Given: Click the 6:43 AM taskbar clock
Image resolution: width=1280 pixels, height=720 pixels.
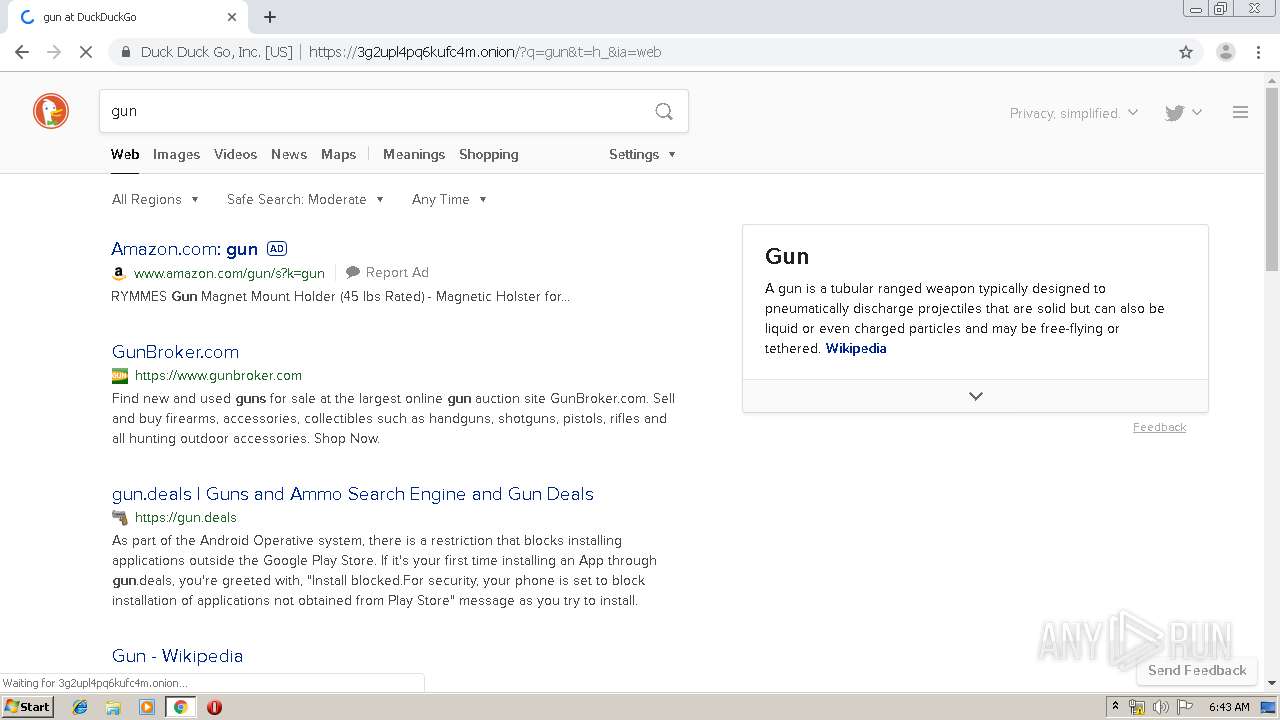Looking at the screenshot, I should [1229, 707].
